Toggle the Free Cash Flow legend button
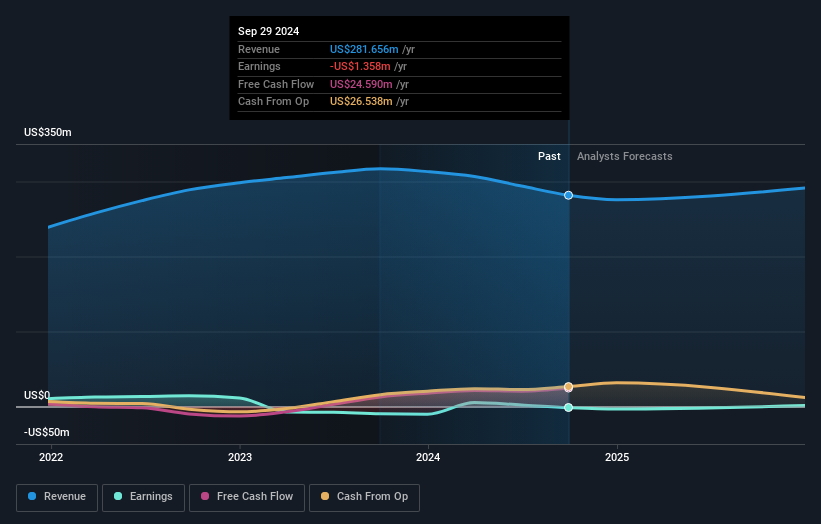 tap(247, 497)
